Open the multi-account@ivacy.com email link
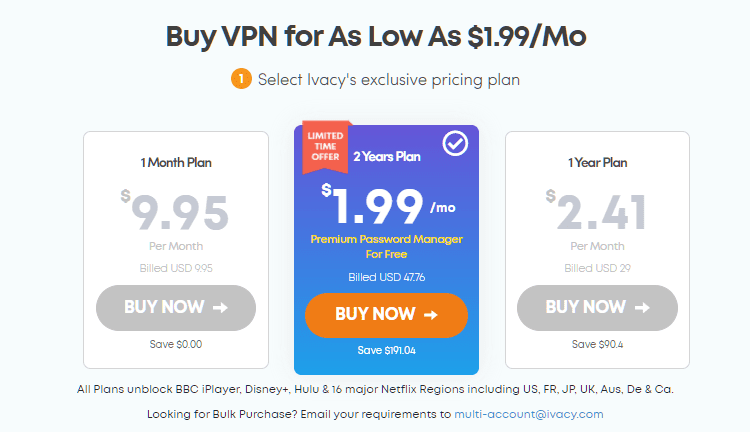The height and width of the screenshot is (432, 750). [529, 414]
